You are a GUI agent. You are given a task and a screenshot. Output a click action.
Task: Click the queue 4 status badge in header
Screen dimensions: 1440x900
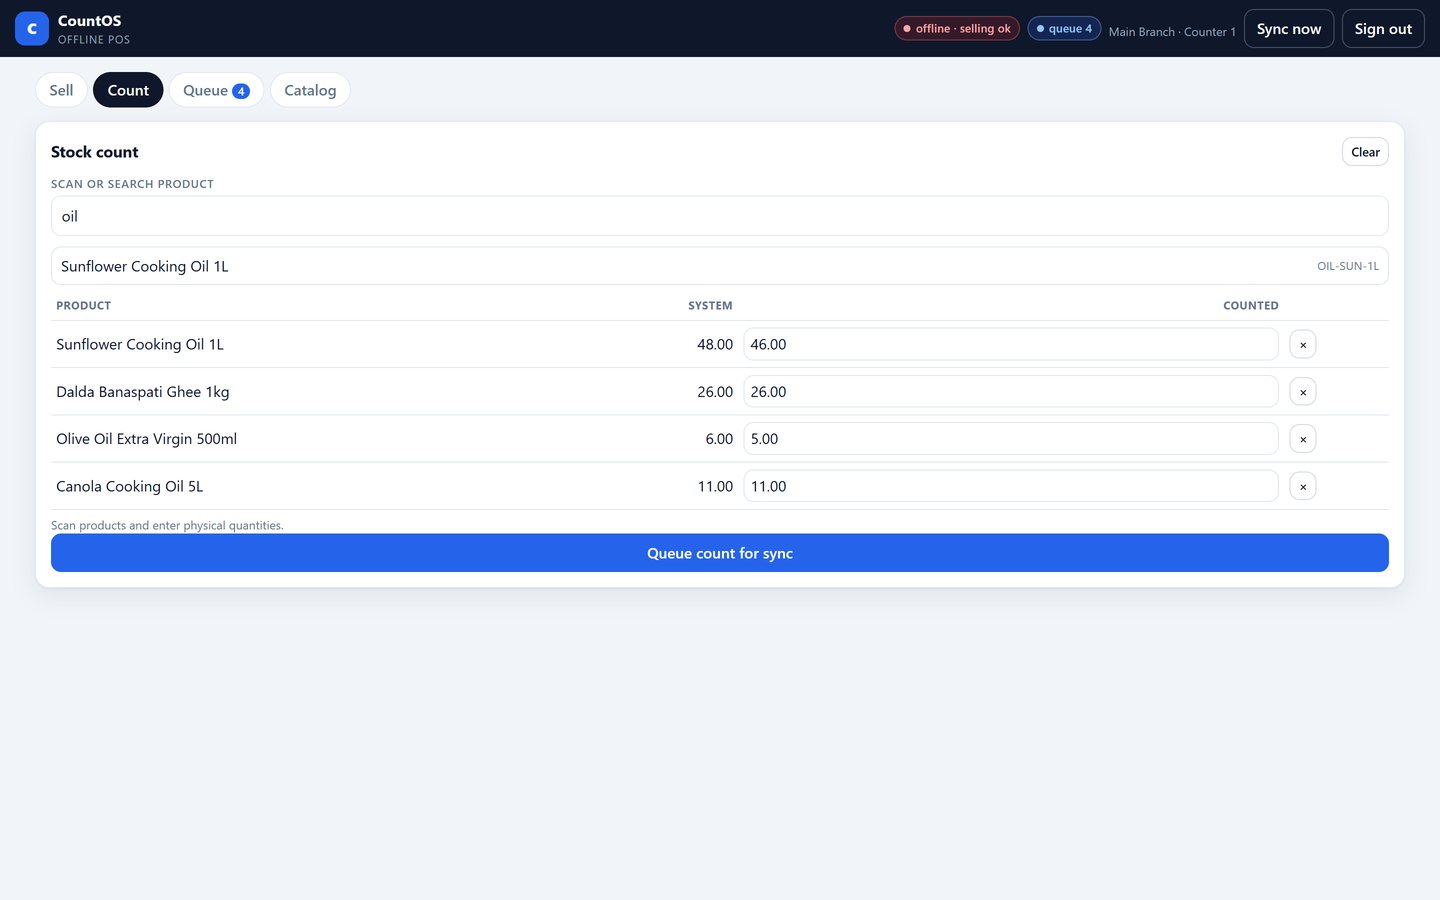point(1064,29)
